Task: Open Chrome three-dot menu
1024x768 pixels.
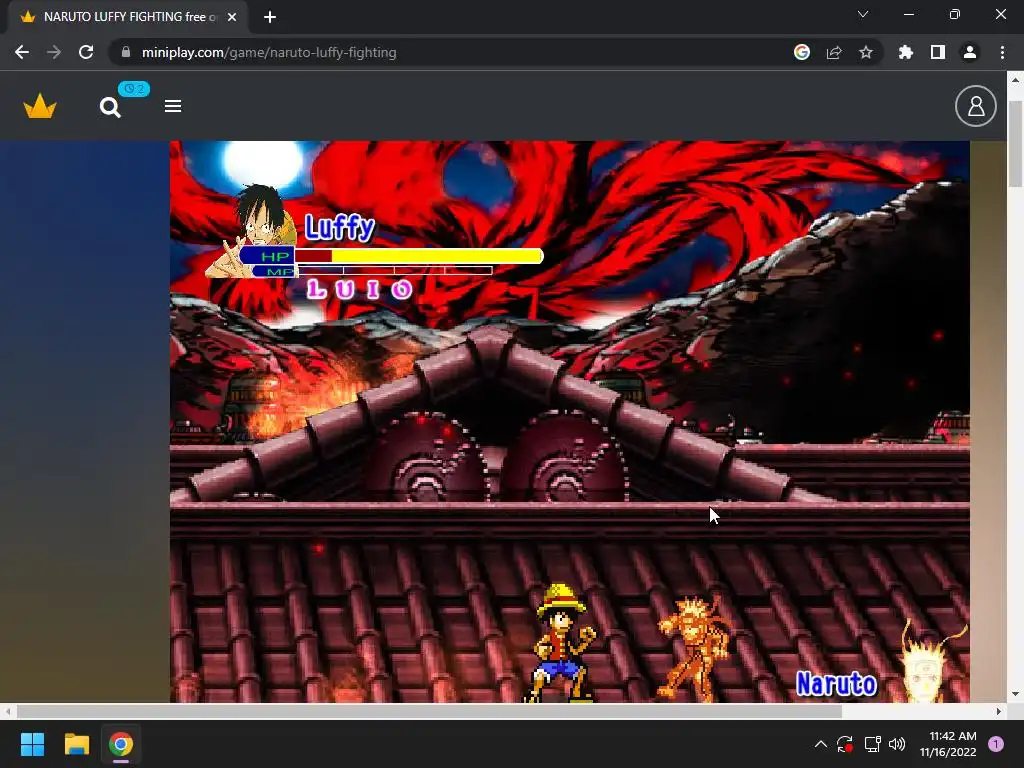Action: 1002,52
